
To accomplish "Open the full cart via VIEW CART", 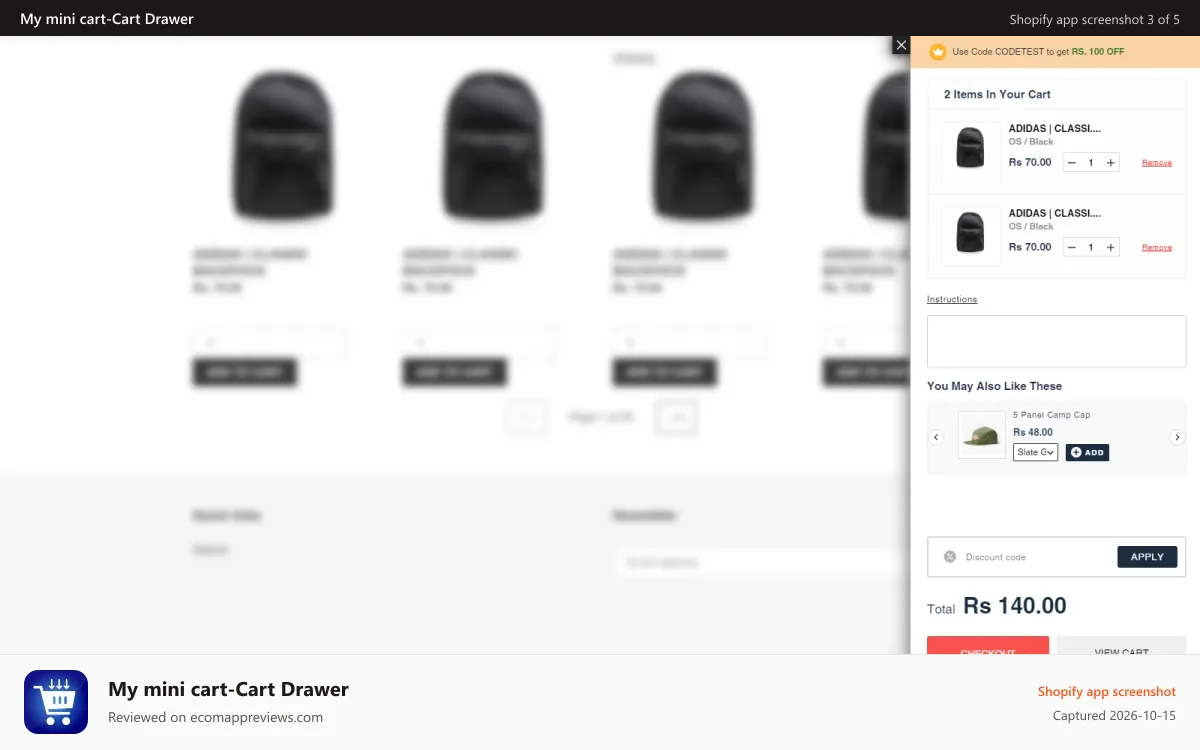I will (1121, 645).
